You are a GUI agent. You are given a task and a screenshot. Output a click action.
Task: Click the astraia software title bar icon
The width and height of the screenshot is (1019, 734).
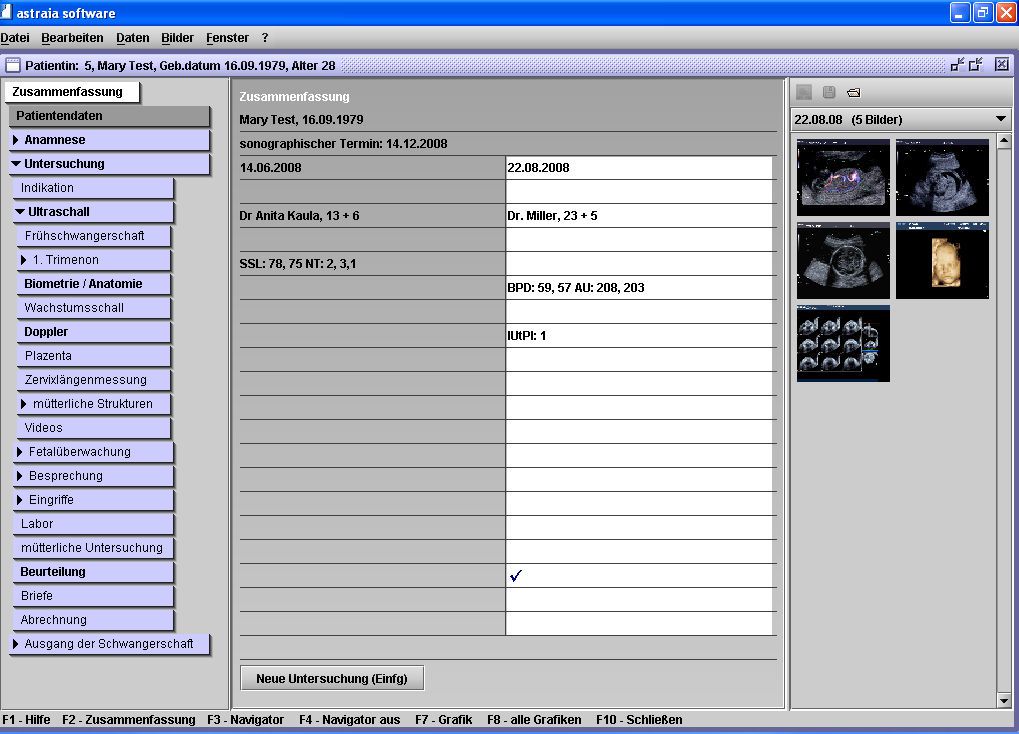(x=7, y=13)
